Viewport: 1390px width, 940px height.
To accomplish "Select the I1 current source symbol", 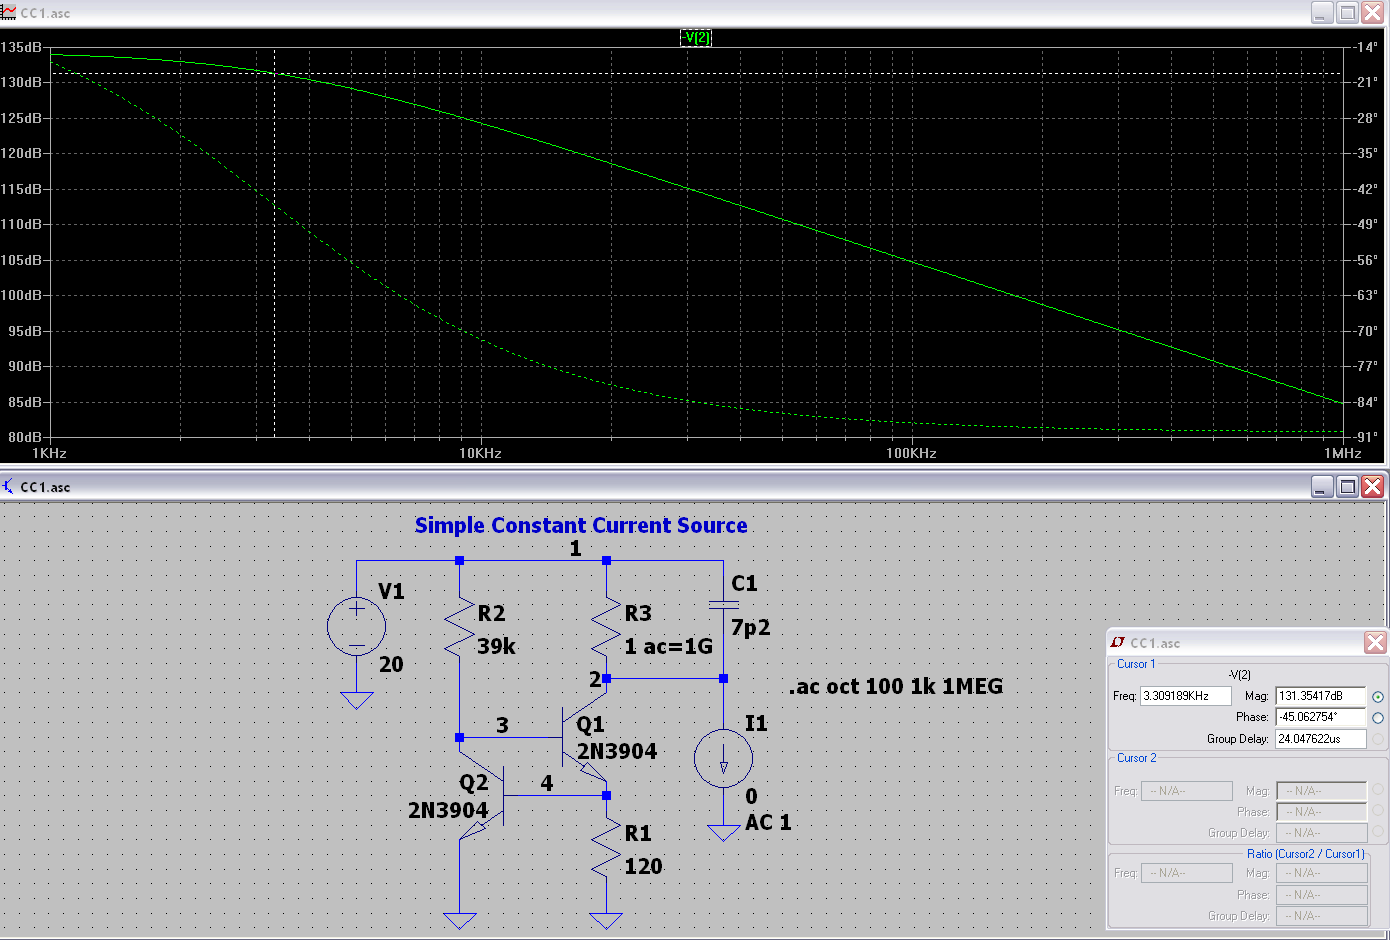I will (x=723, y=758).
